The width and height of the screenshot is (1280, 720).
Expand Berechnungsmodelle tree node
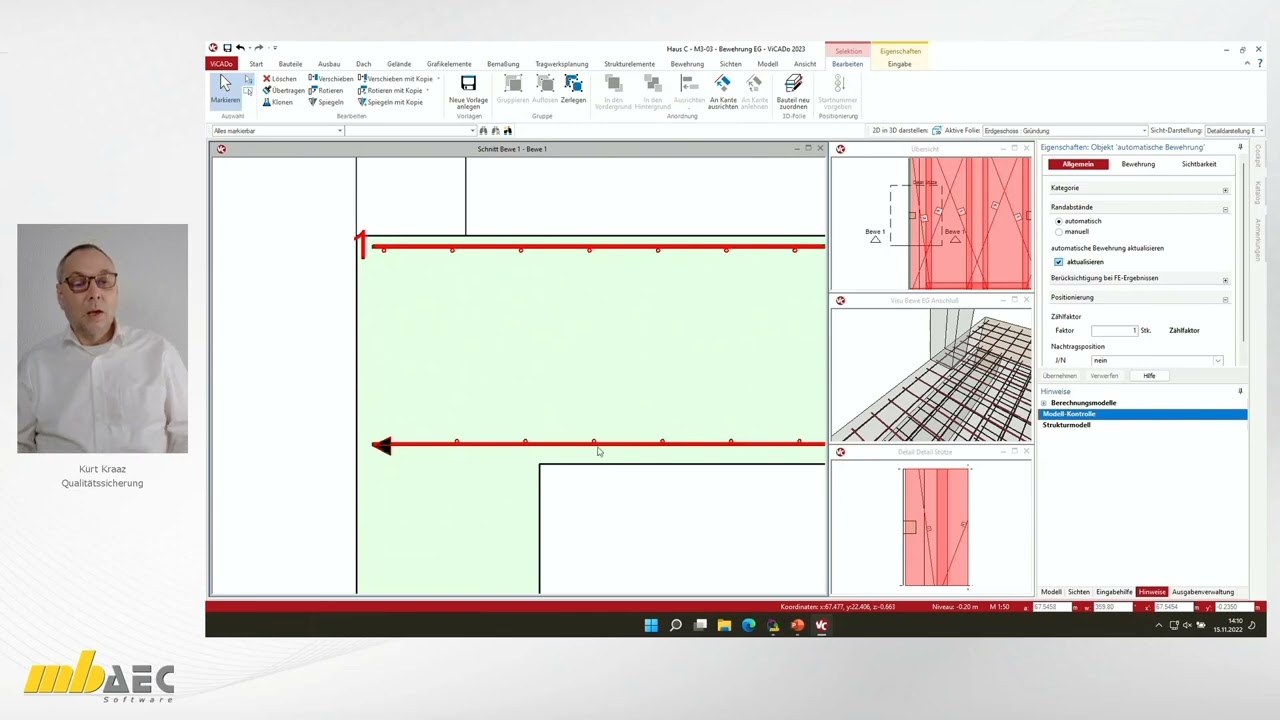point(1044,403)
